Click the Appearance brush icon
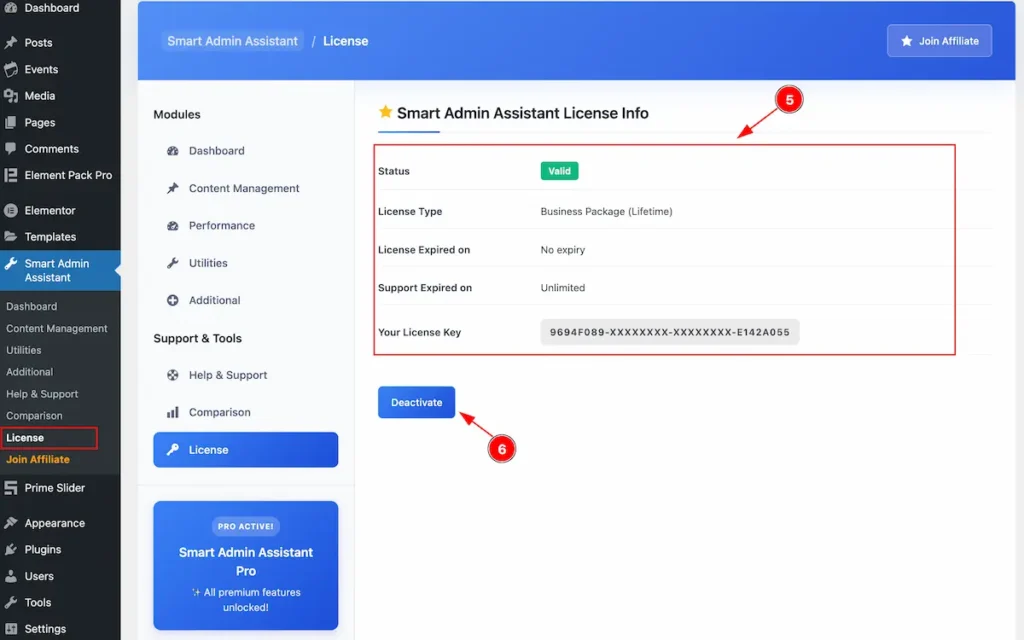This screenshot has width=1024, height=640. coord(10,523)
